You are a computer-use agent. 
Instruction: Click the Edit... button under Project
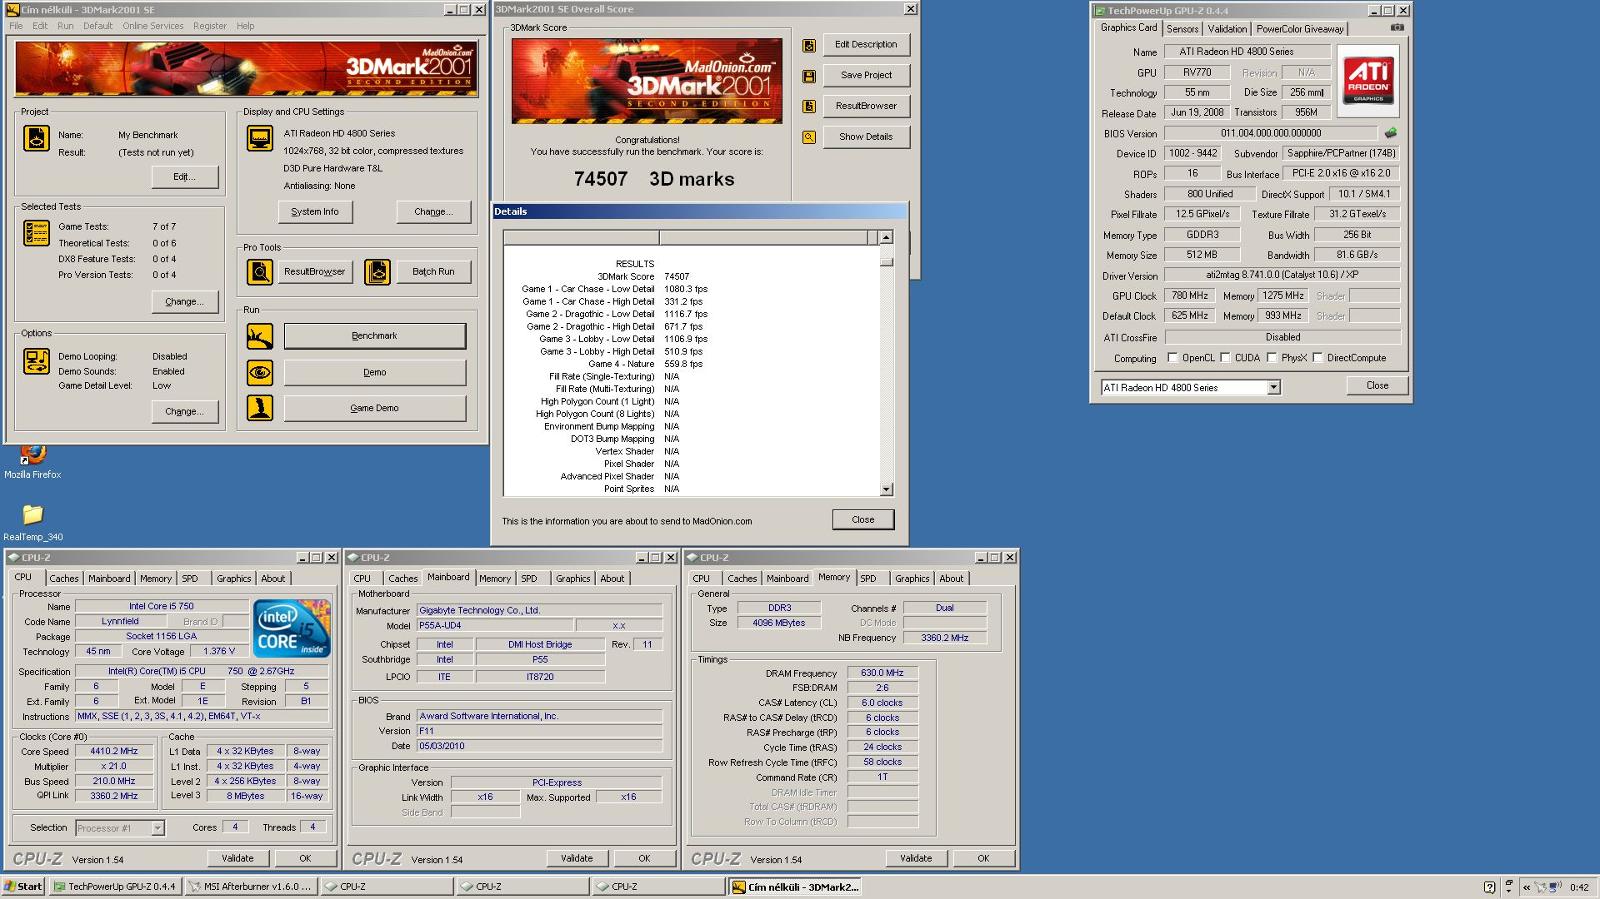pos(184,177)
